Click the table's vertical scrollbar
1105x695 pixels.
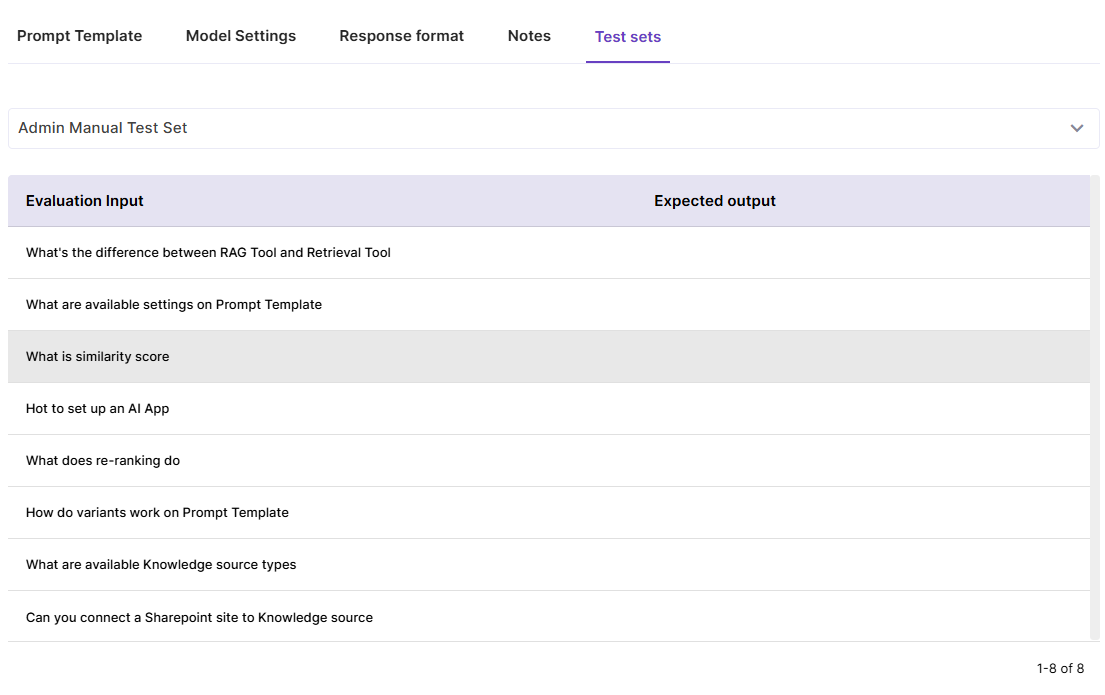(x=1094, y=400)
